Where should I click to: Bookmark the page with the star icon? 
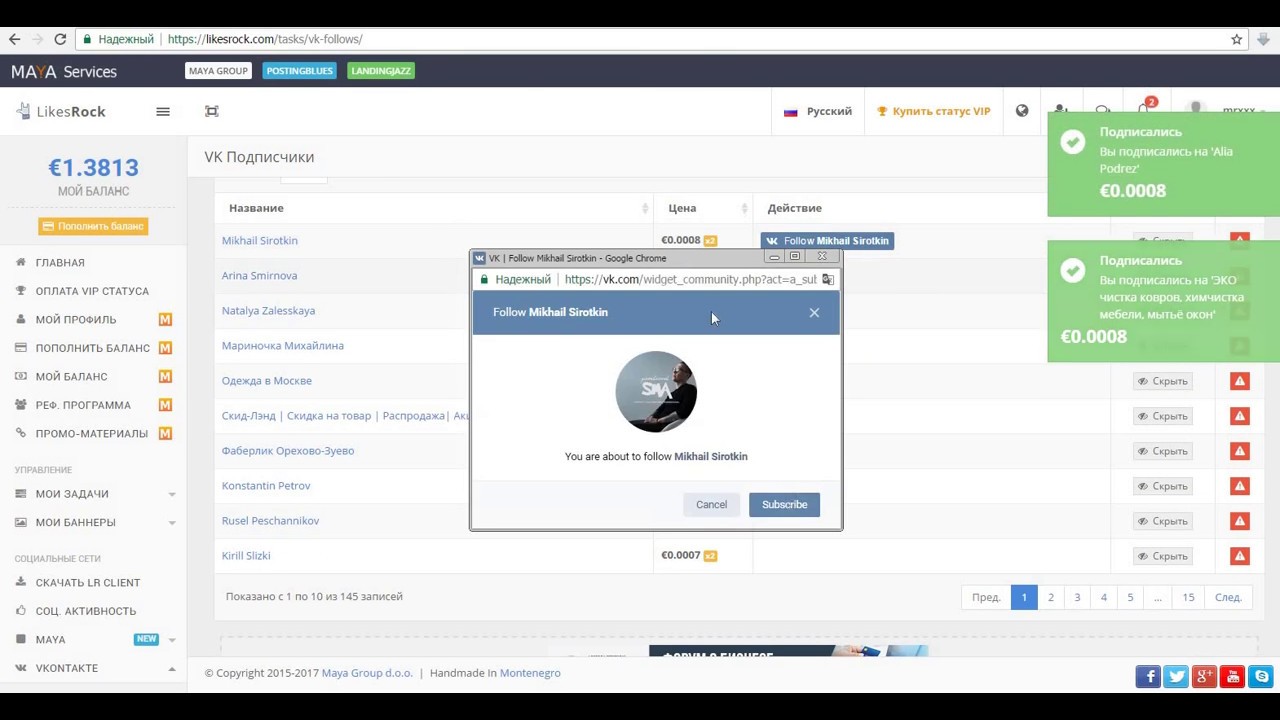coord(1237,39)
